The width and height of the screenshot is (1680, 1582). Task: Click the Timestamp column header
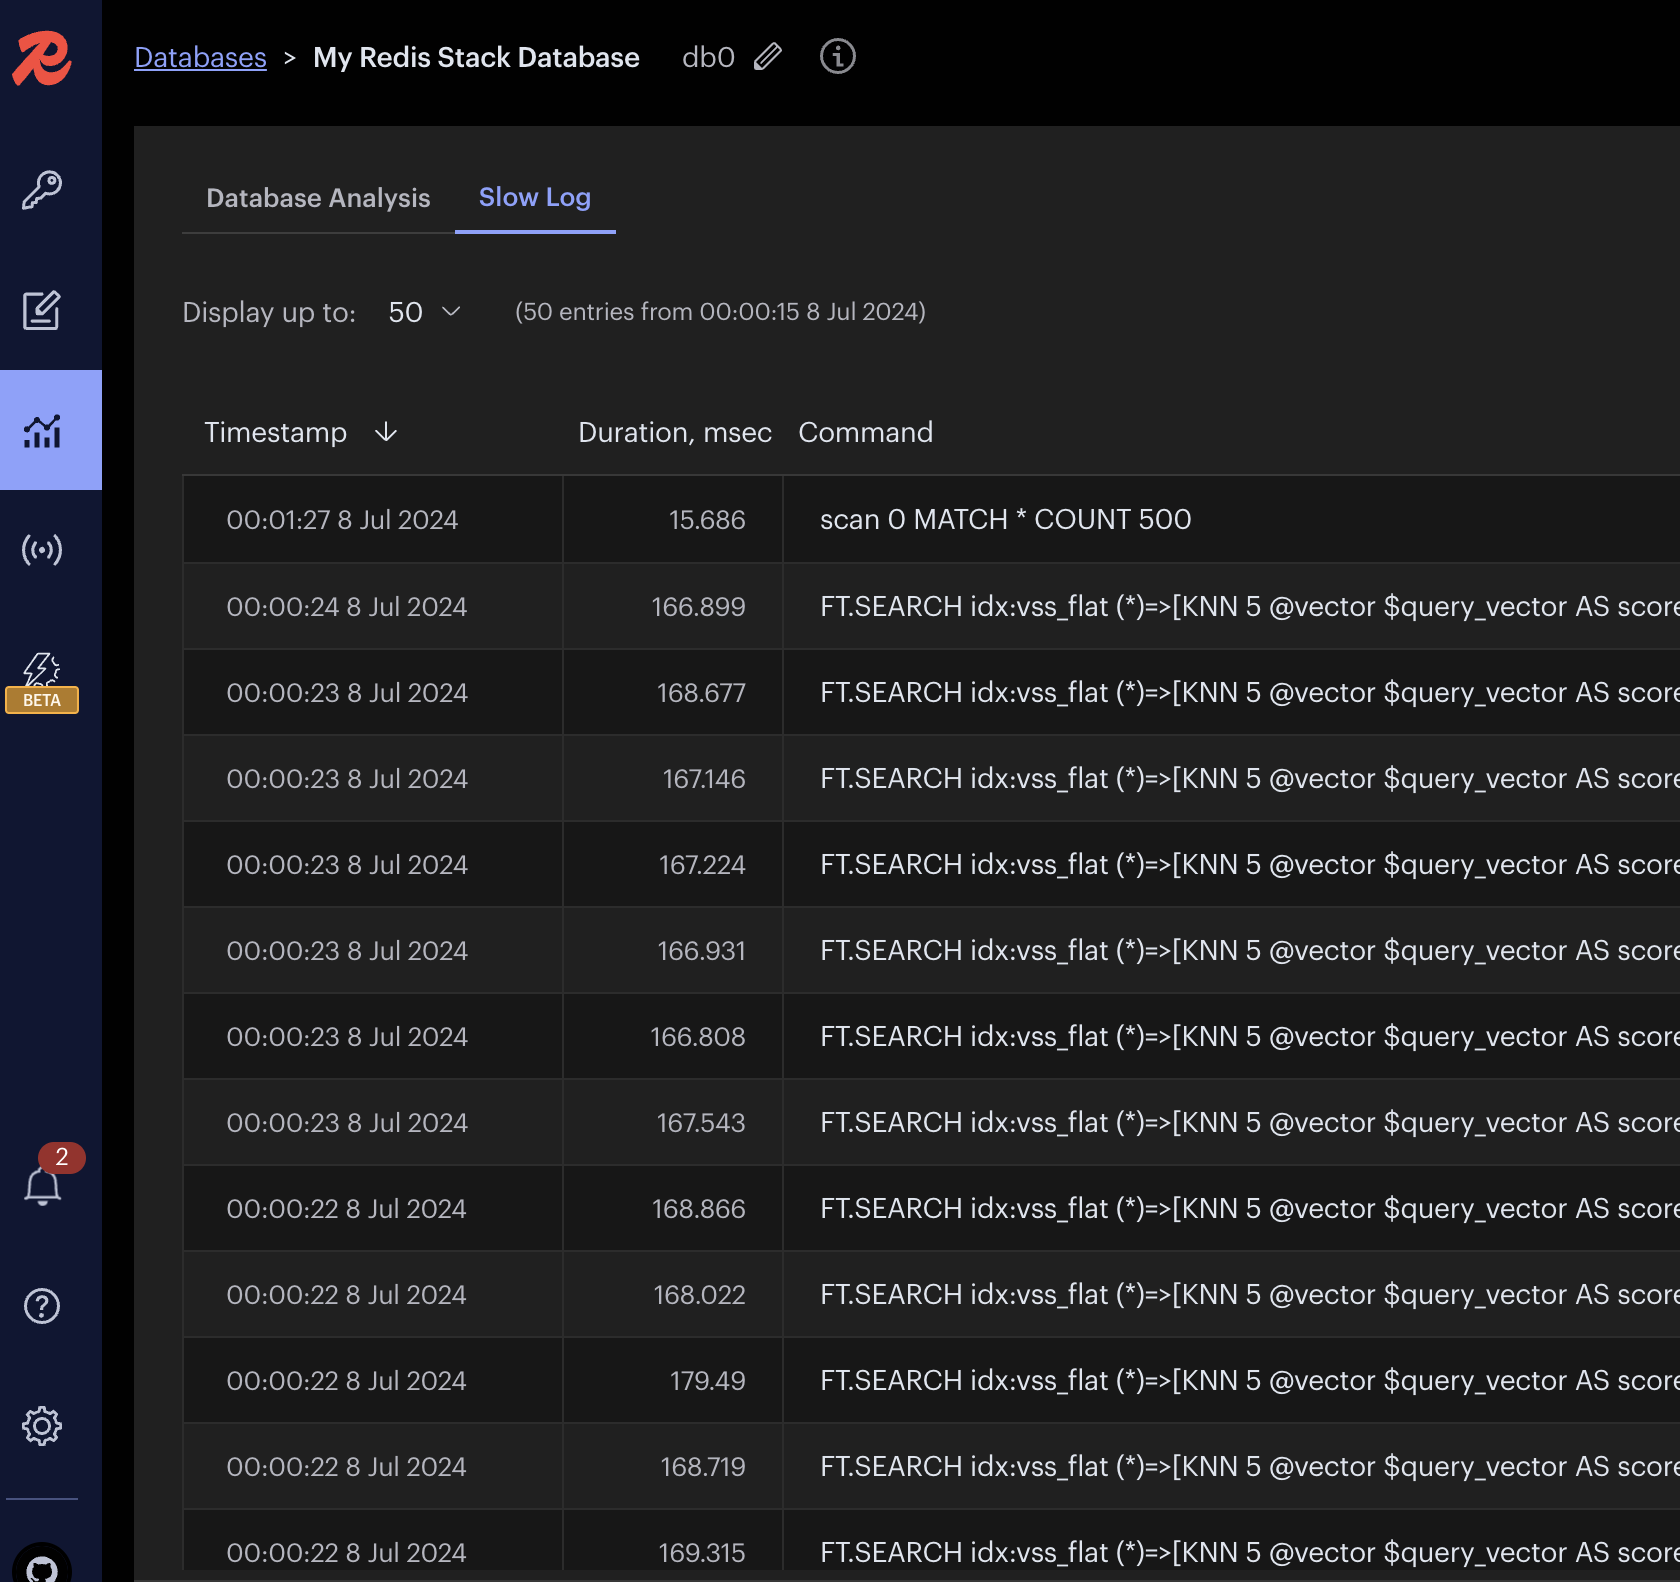(276, 432)
